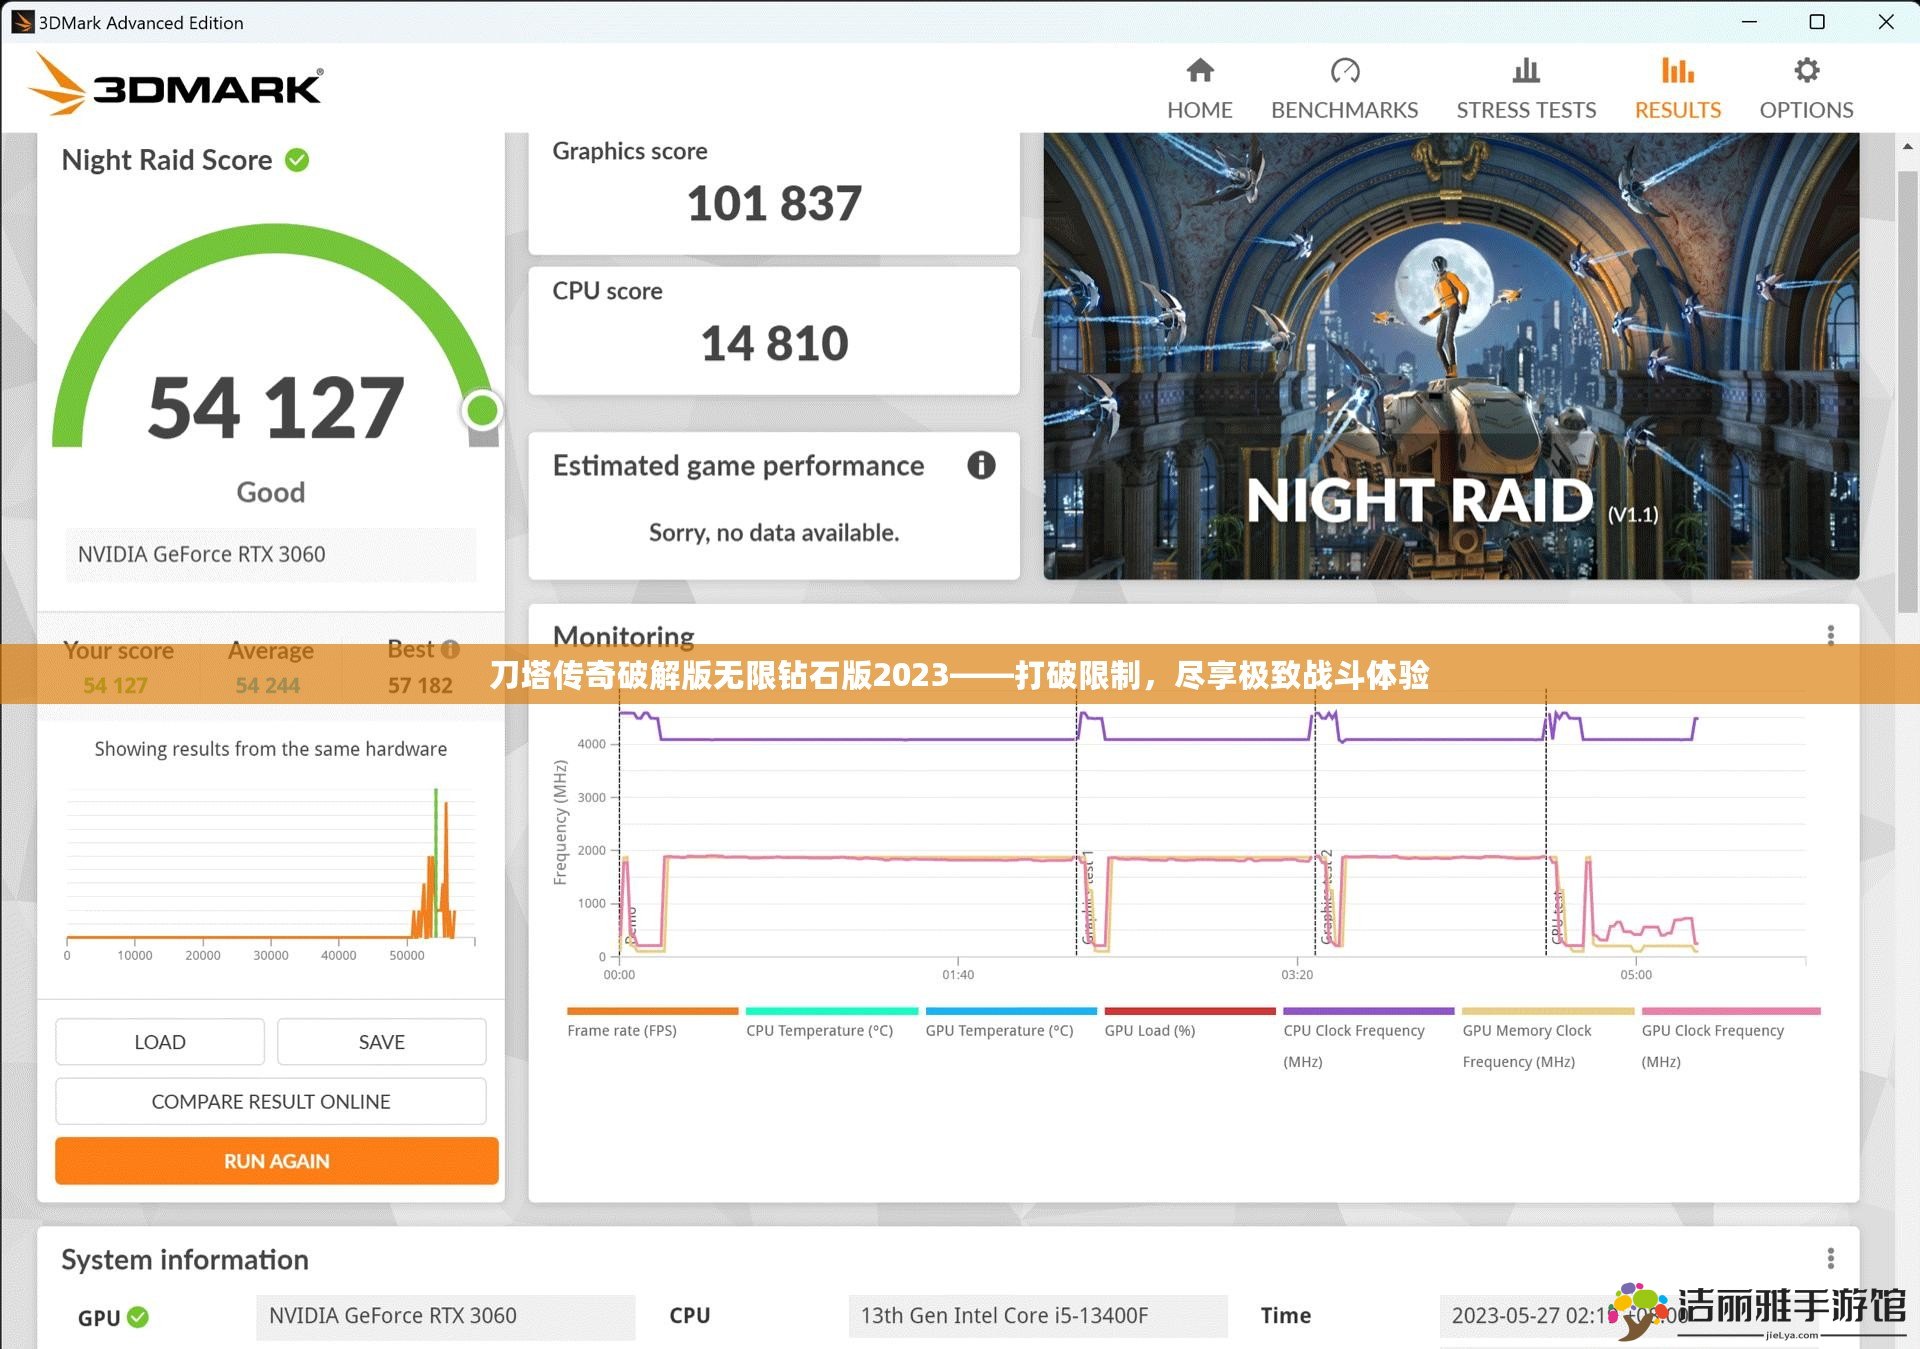Click the Average score 54 244
1920x1349 pixels.
[268, 685]
